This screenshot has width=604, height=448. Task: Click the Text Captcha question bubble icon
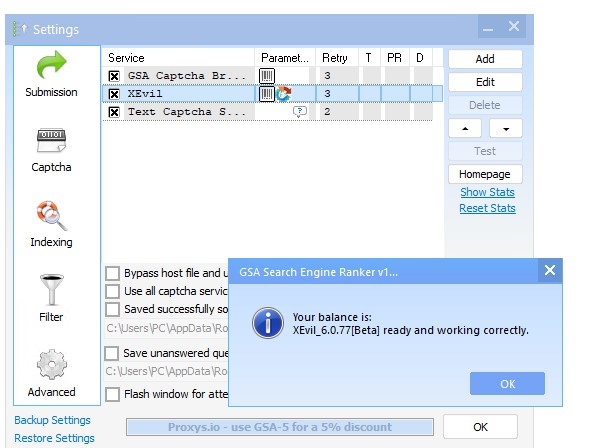click(x=299, y=112)
